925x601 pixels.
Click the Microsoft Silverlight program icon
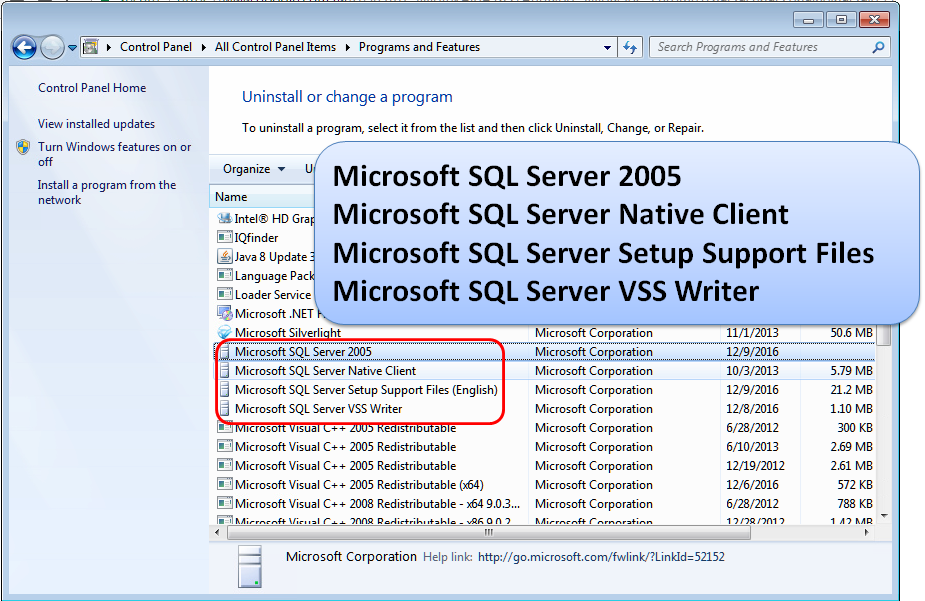225,333
